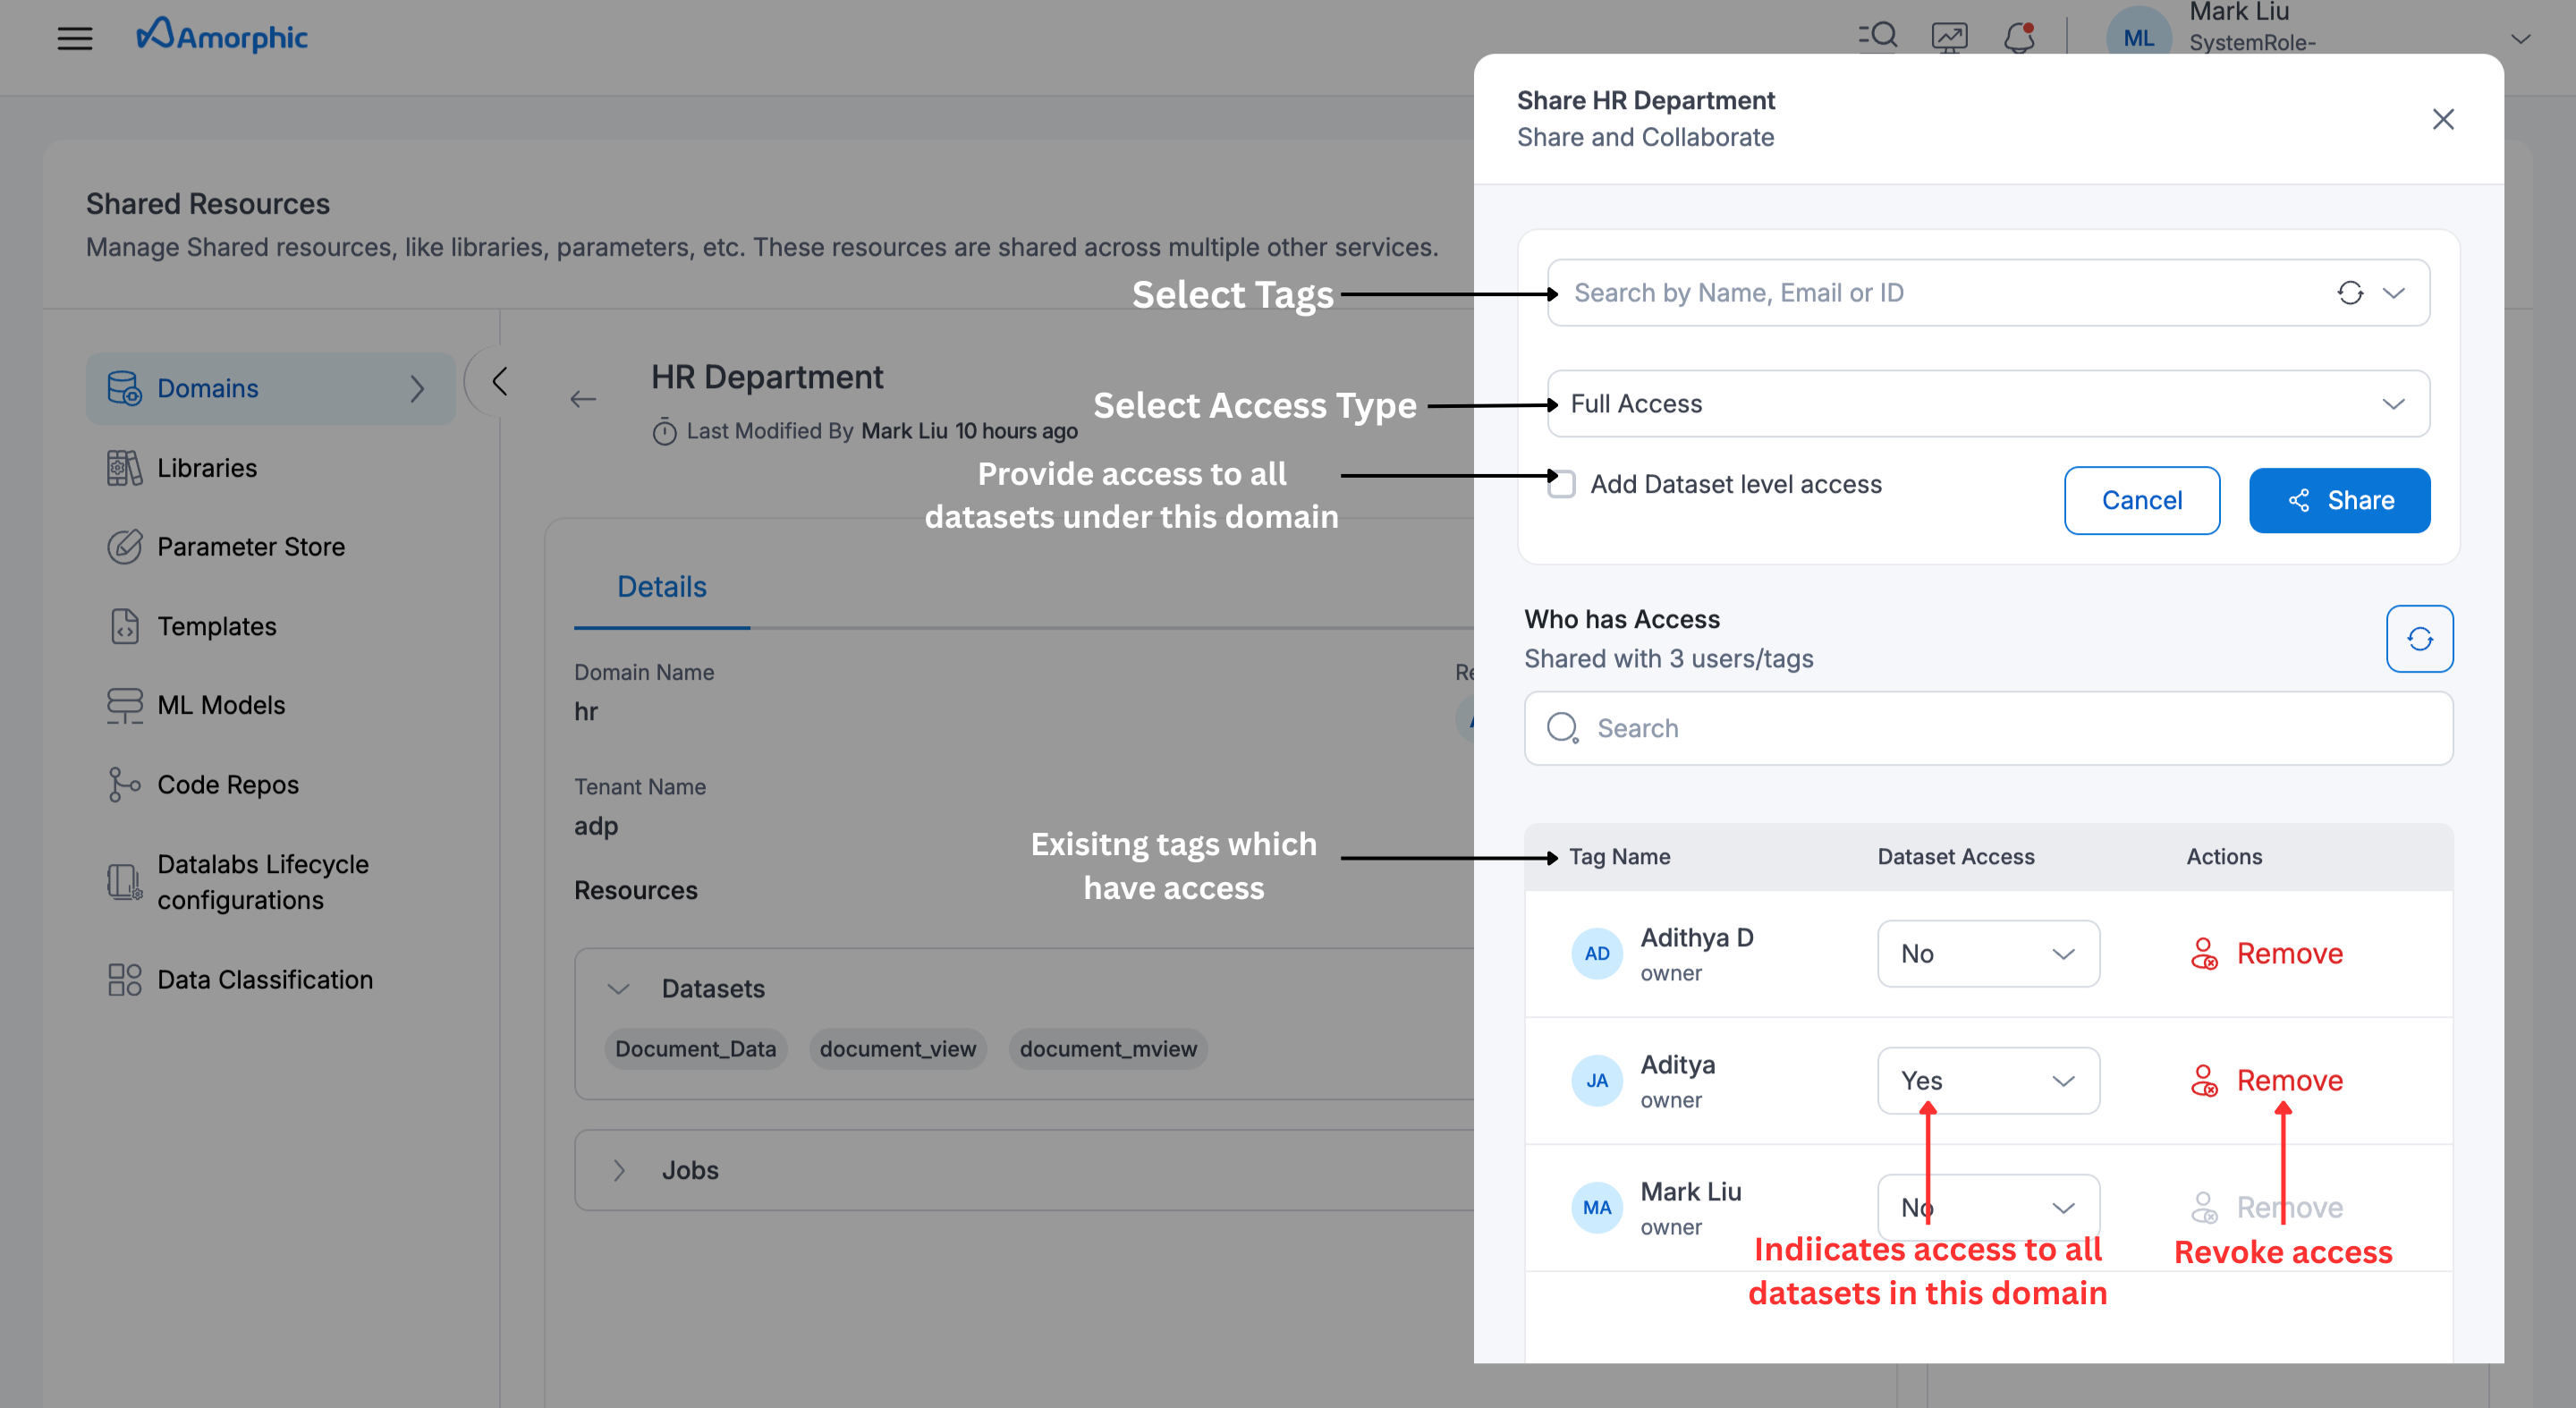Click the refresh icon in the tag search field
Image resolution: width=2576 pixels, height=1408 pixels.
[2349, 293]
